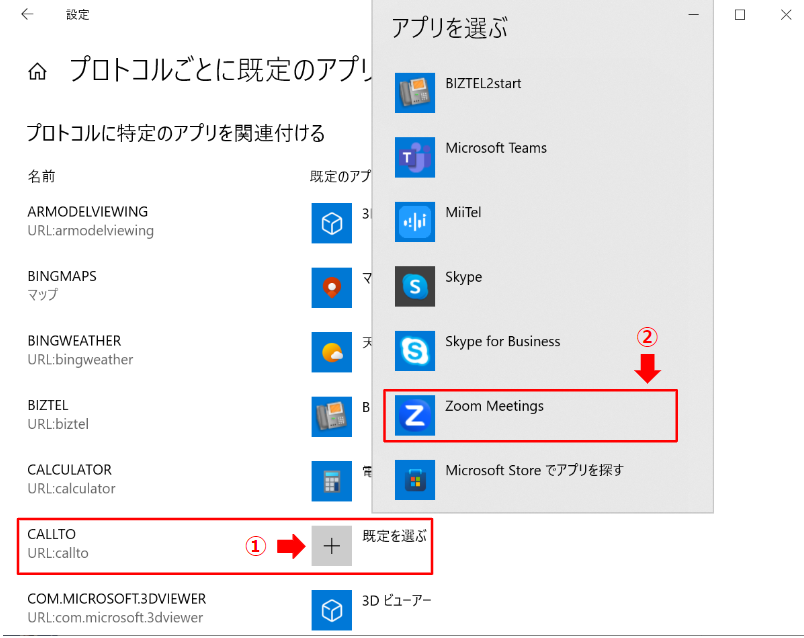
Task: Click 'URL:armodelviewing' text
Action: pos(91,231)
